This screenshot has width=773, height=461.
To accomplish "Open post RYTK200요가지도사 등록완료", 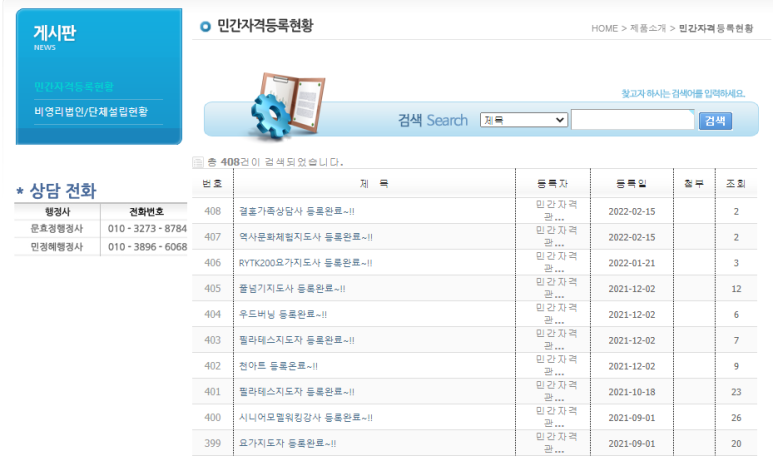I will 305,263.
